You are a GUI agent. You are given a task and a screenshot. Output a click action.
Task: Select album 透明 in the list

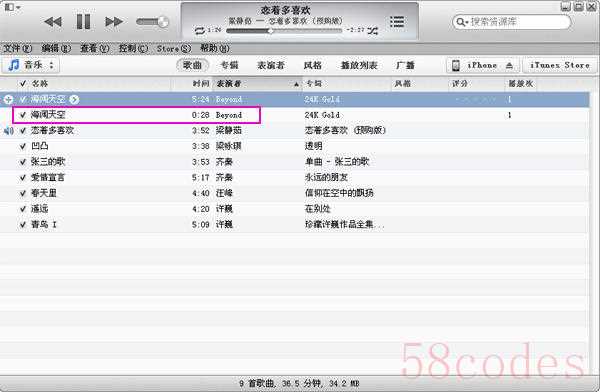pyautogui.click(x=313, y=146)
